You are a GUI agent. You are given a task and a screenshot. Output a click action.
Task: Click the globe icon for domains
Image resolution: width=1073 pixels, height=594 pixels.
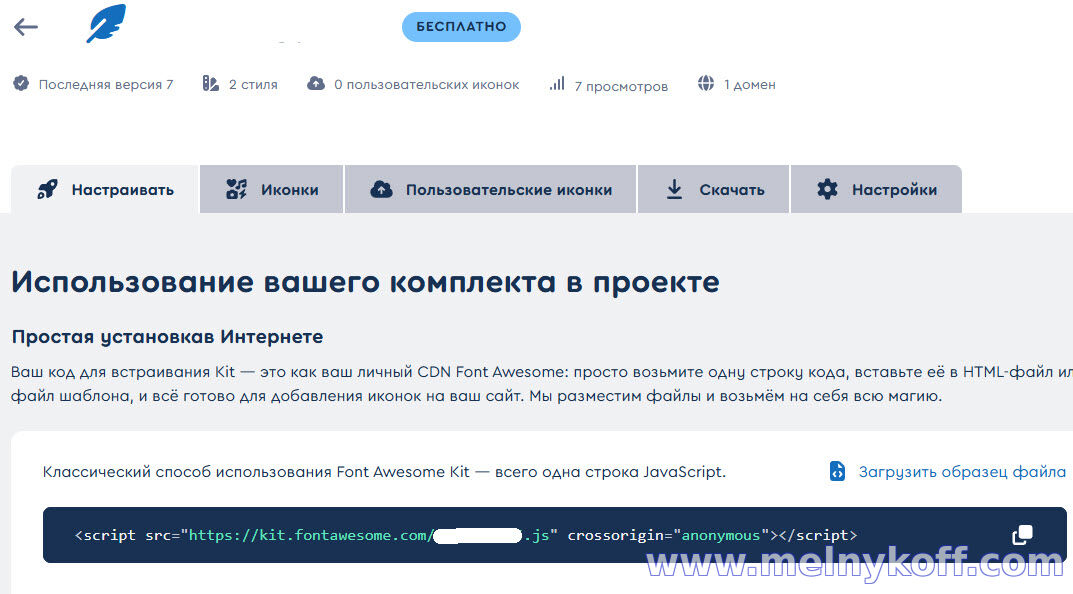[707, 84]
